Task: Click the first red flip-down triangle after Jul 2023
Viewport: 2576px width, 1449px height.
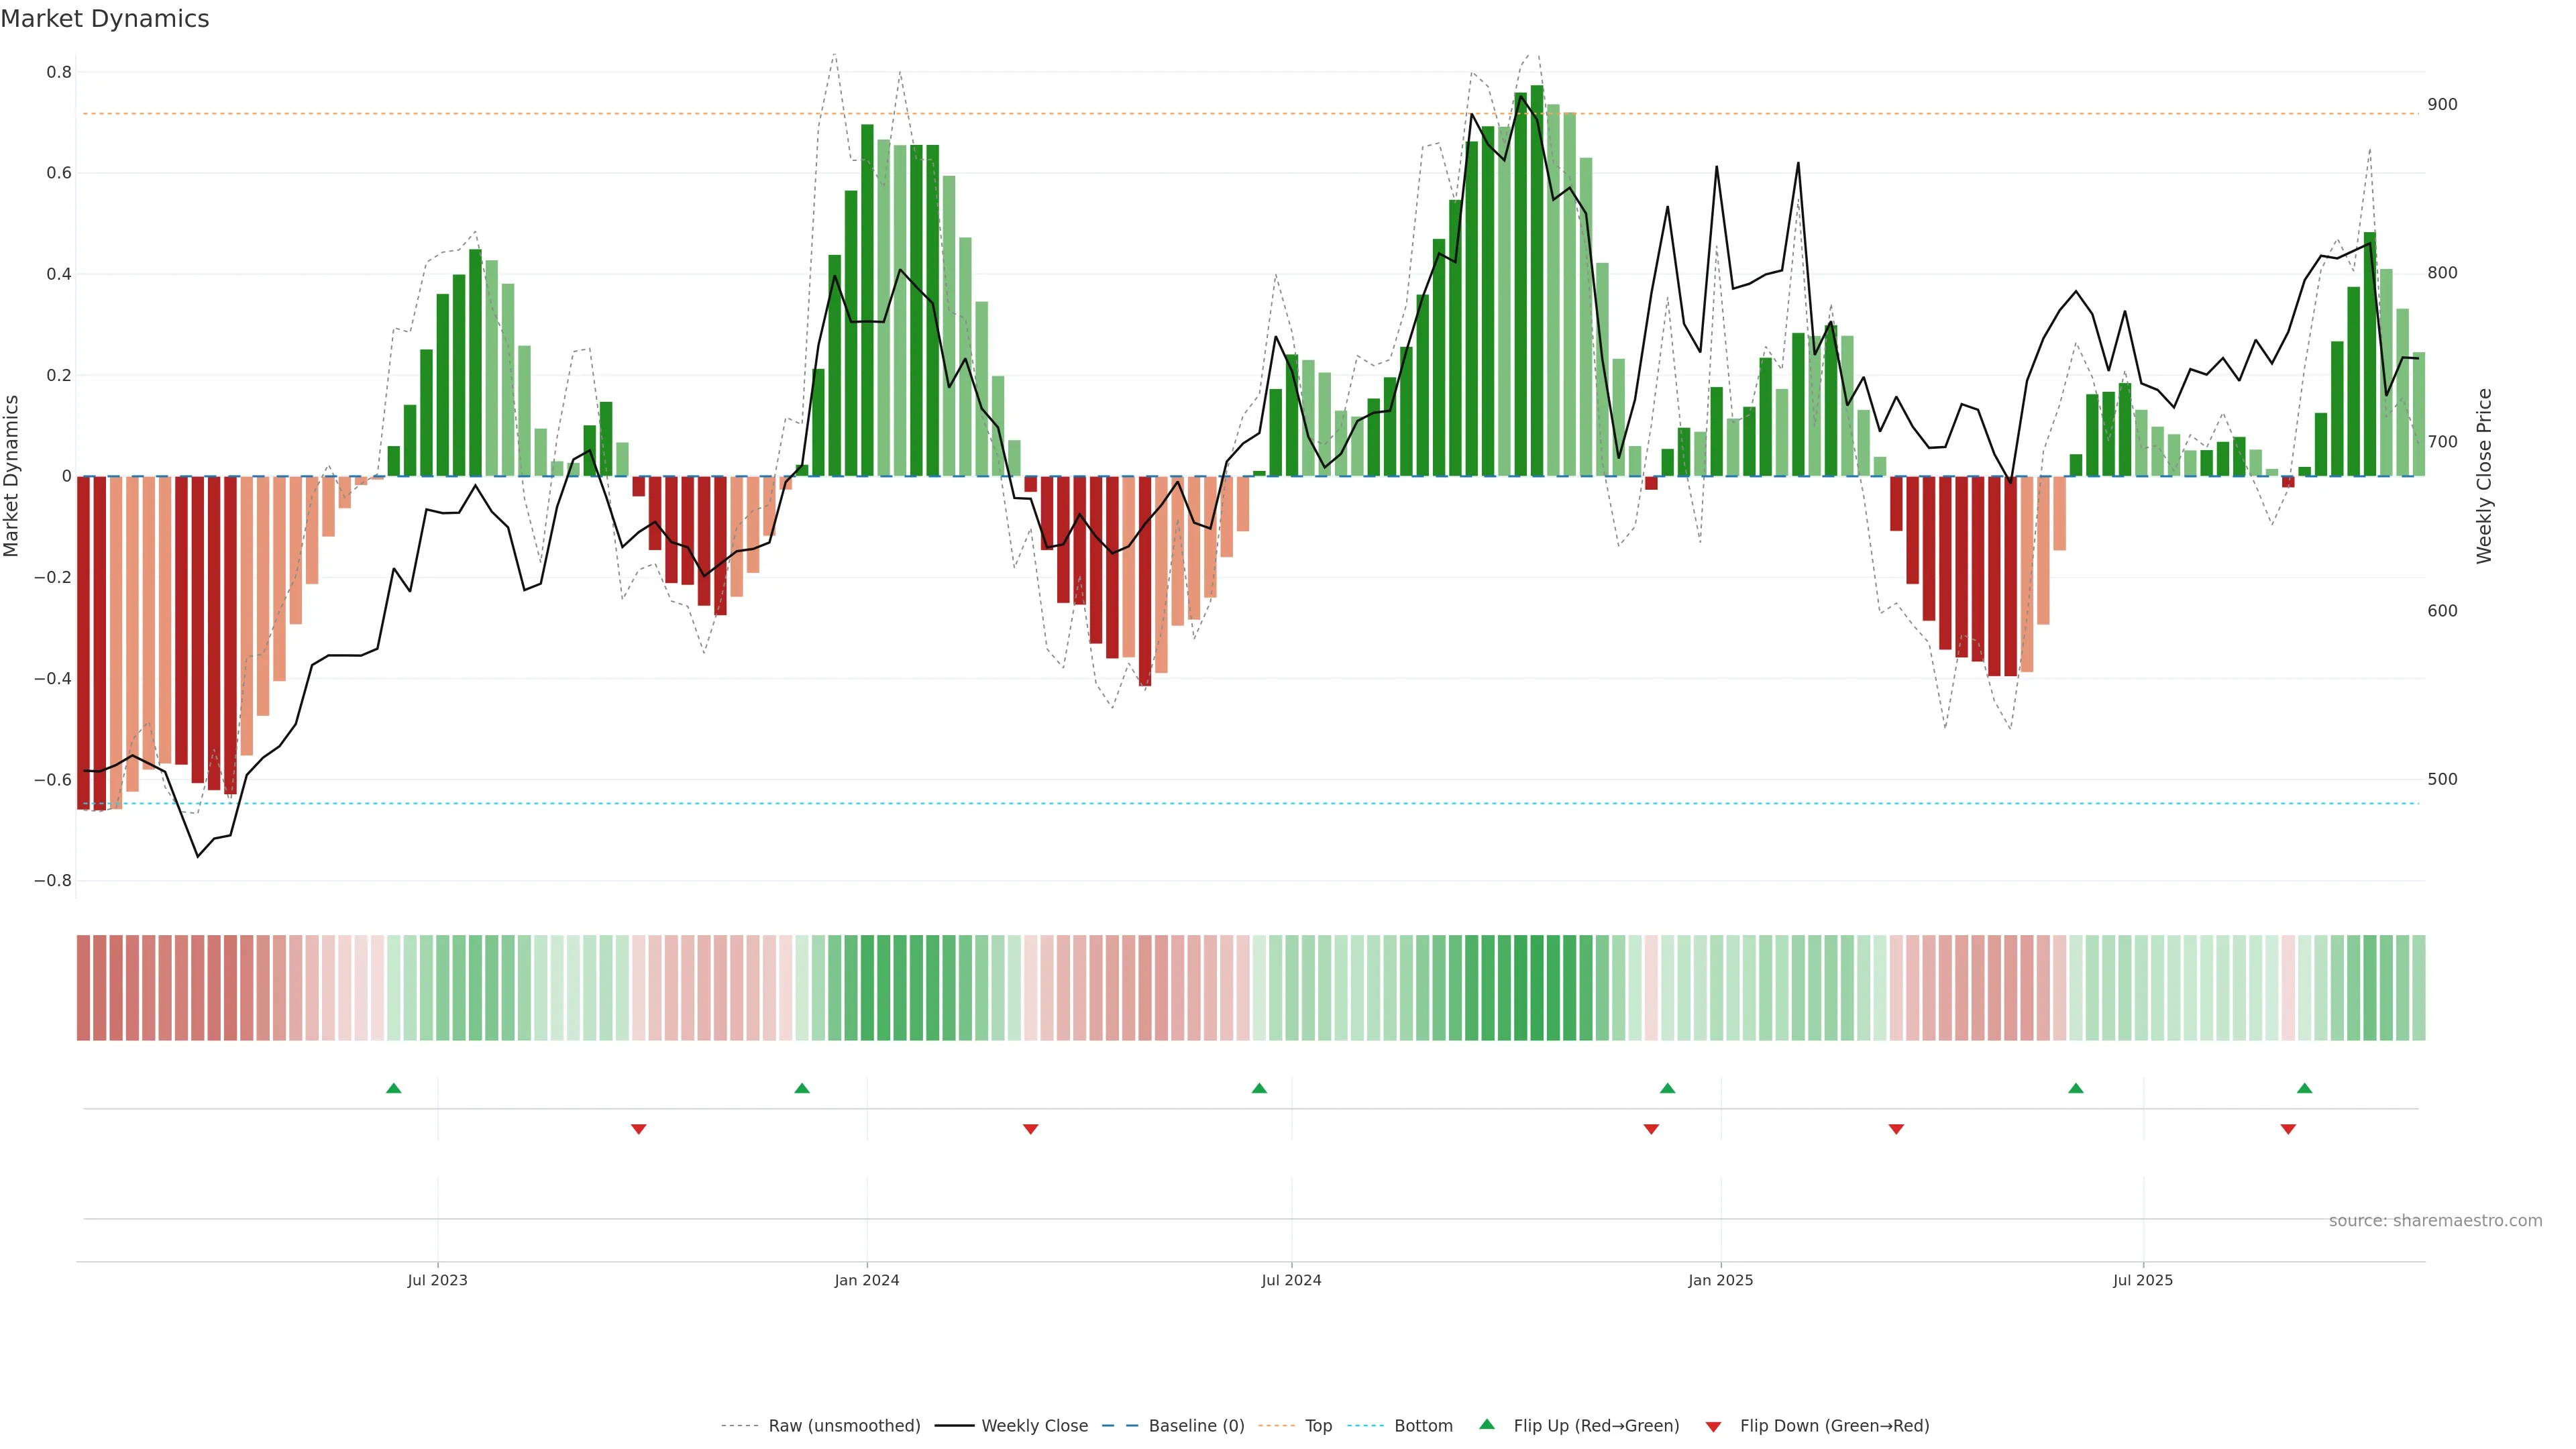Action: 639,1129
